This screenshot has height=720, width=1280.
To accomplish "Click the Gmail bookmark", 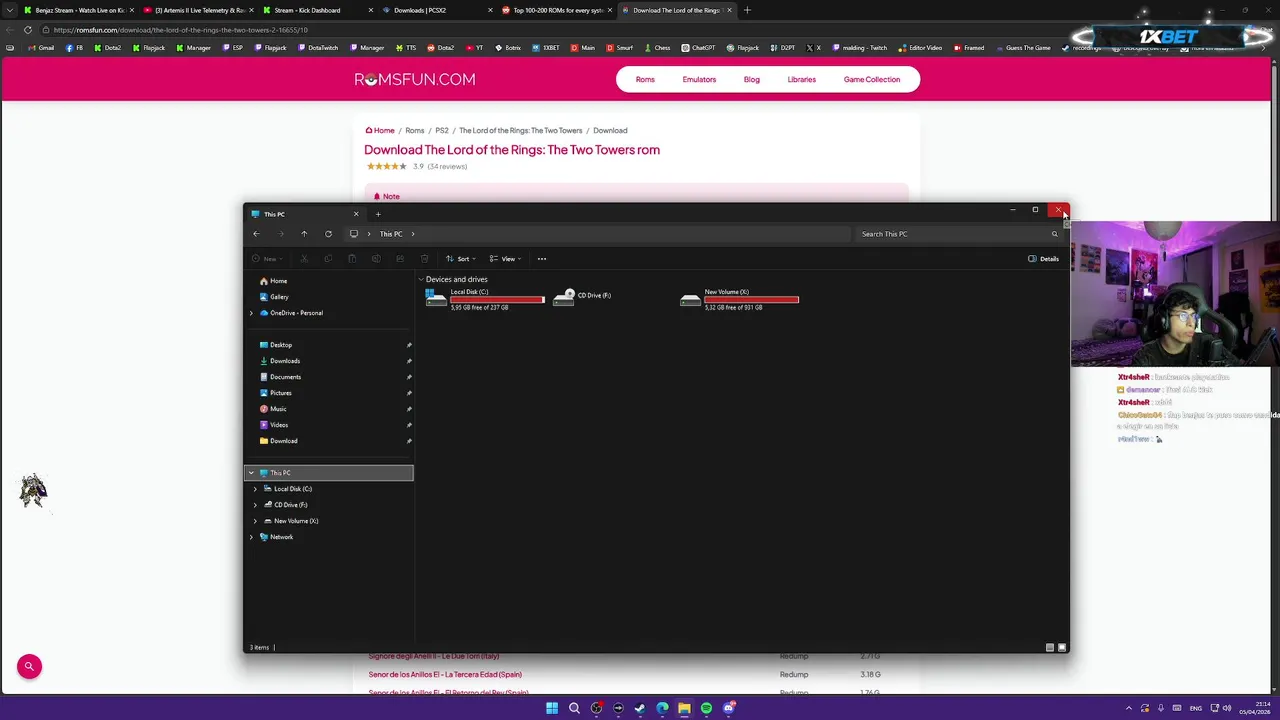I will pyautogui.click(x=40, y=48).
